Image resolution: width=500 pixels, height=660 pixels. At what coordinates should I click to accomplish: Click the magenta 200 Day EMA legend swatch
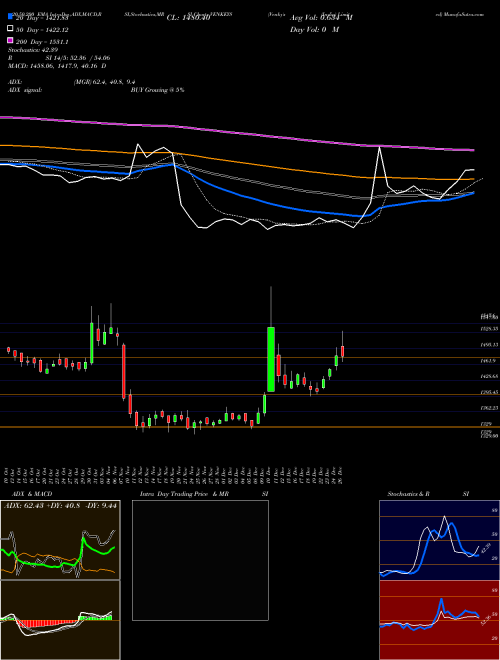(10, 40)
